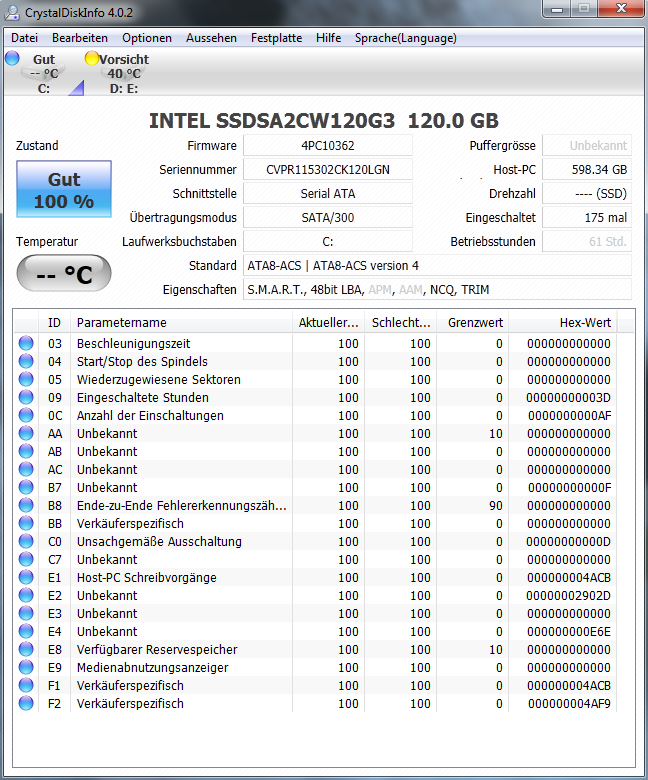Image resolution: width=648 pixels, height=780 pixels.
Task: Click status orb for E8 Verfügbarer Reservespeicher
Action: (26, 649)
